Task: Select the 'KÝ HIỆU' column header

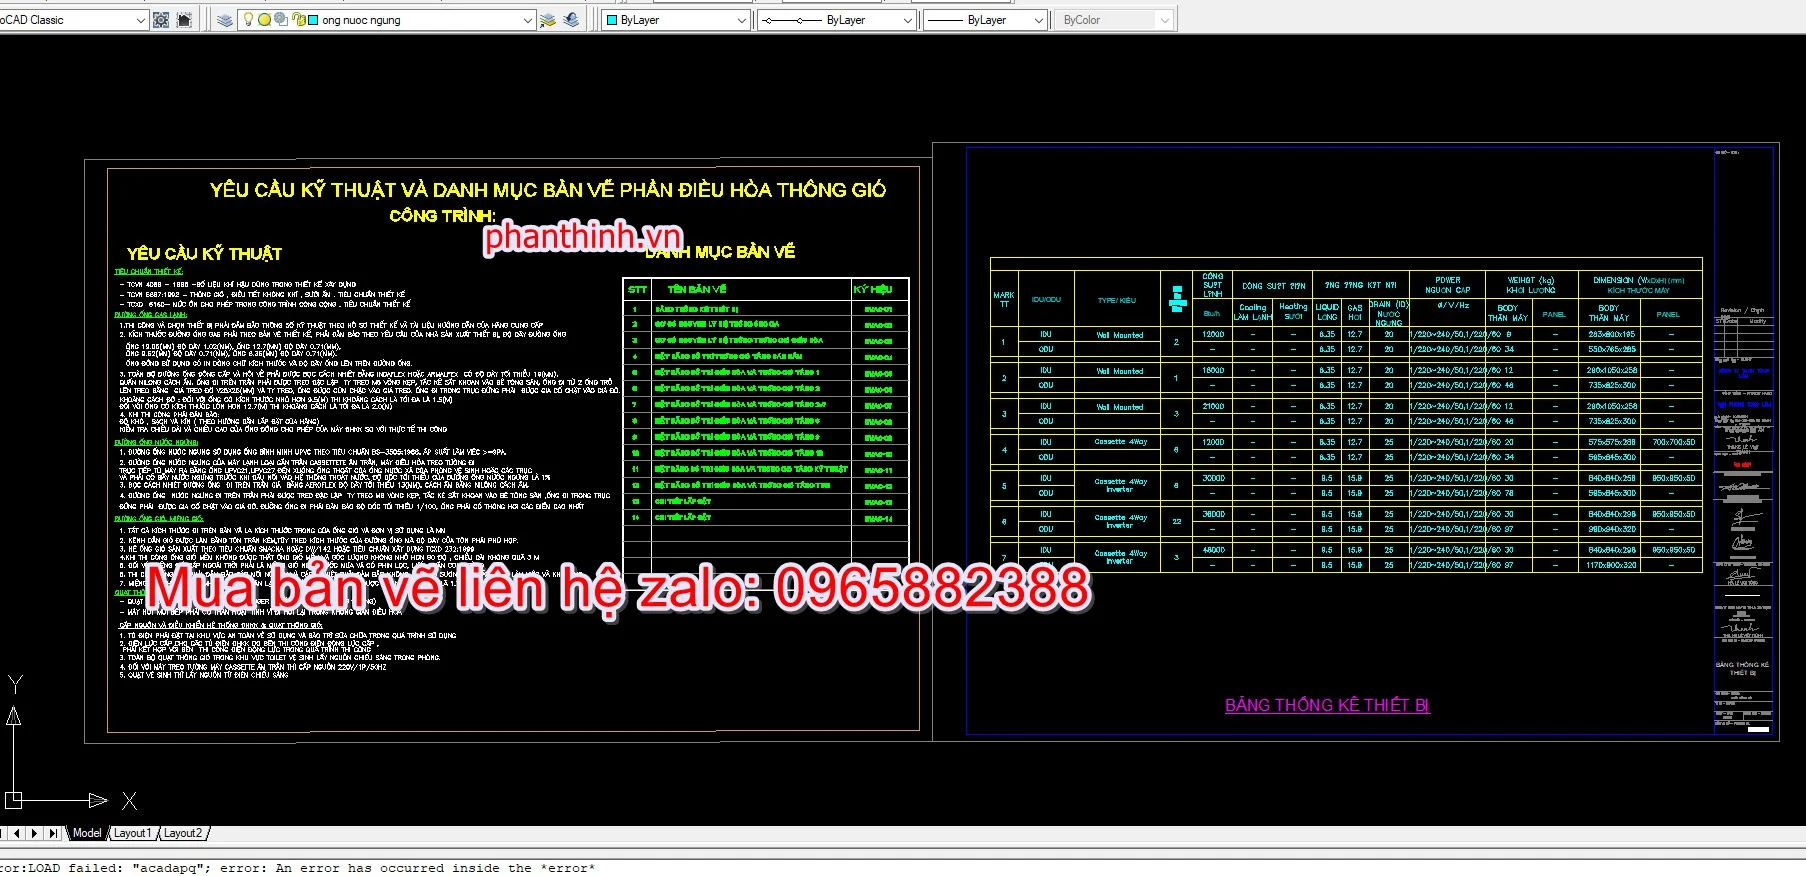Action: (x=873, y=289)
